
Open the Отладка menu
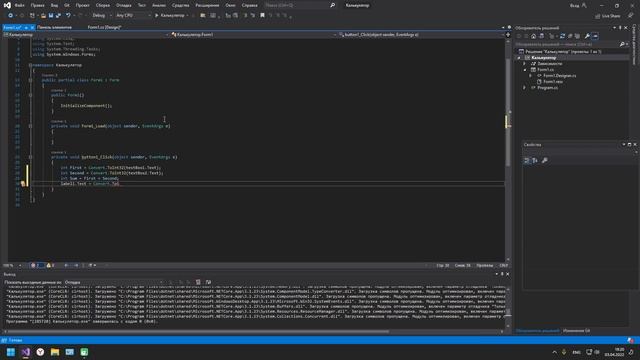click(123, 5)
